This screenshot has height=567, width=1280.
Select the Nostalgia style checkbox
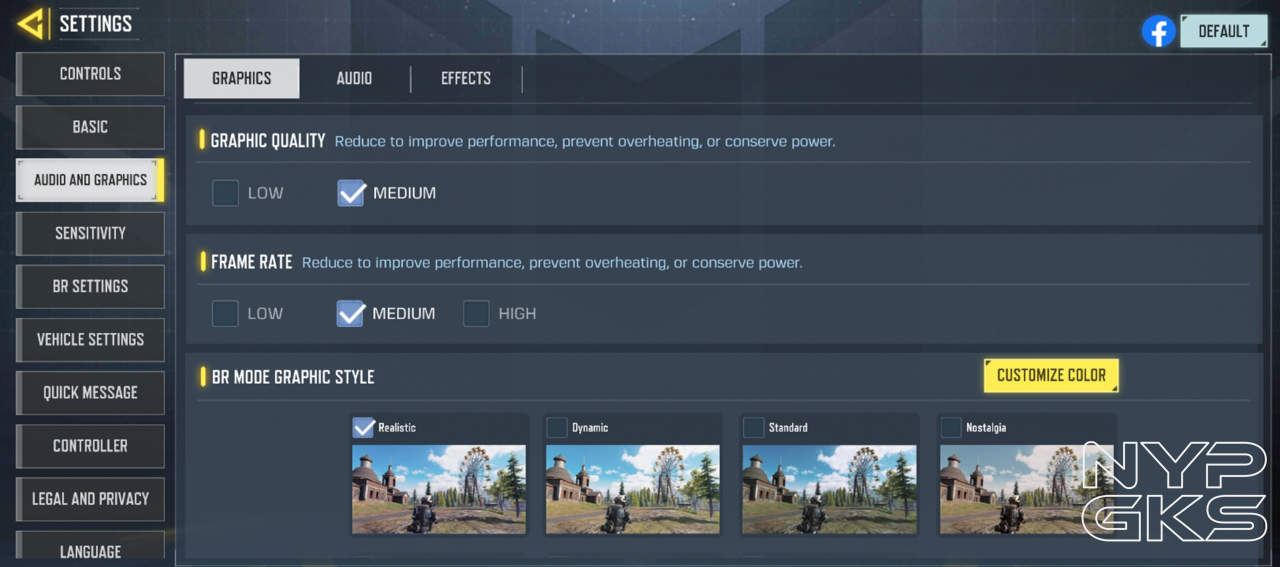click(x=951, y=428)
